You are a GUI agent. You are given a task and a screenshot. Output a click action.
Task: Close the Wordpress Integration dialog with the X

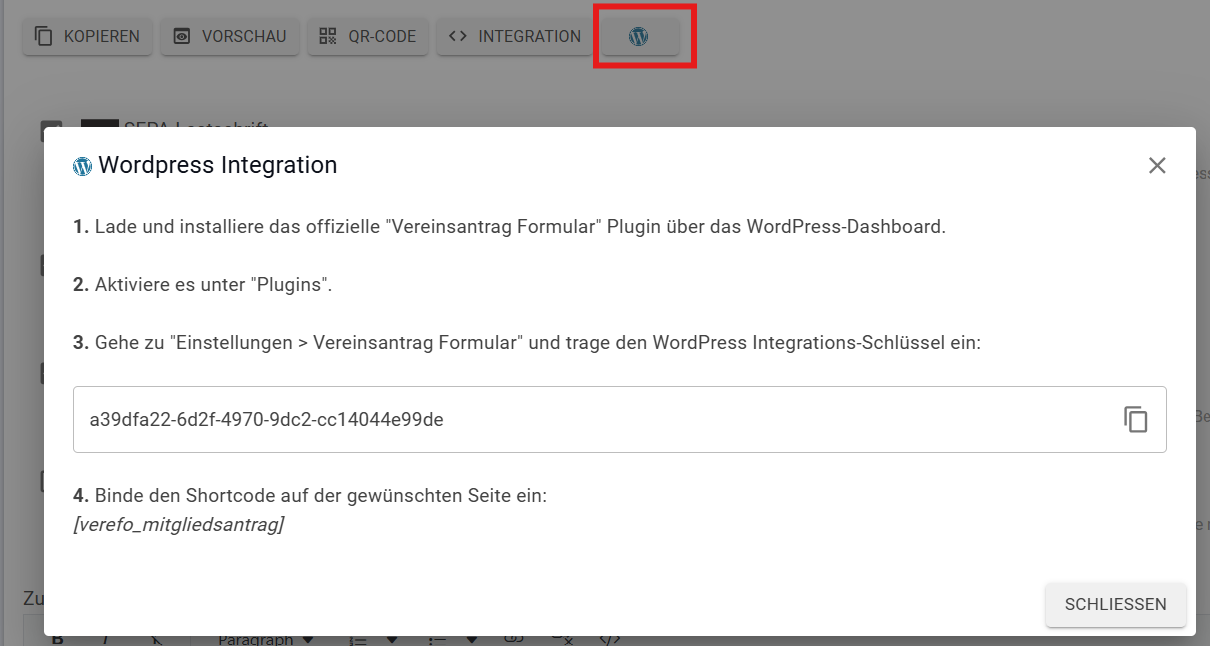tap(1157, 166)
